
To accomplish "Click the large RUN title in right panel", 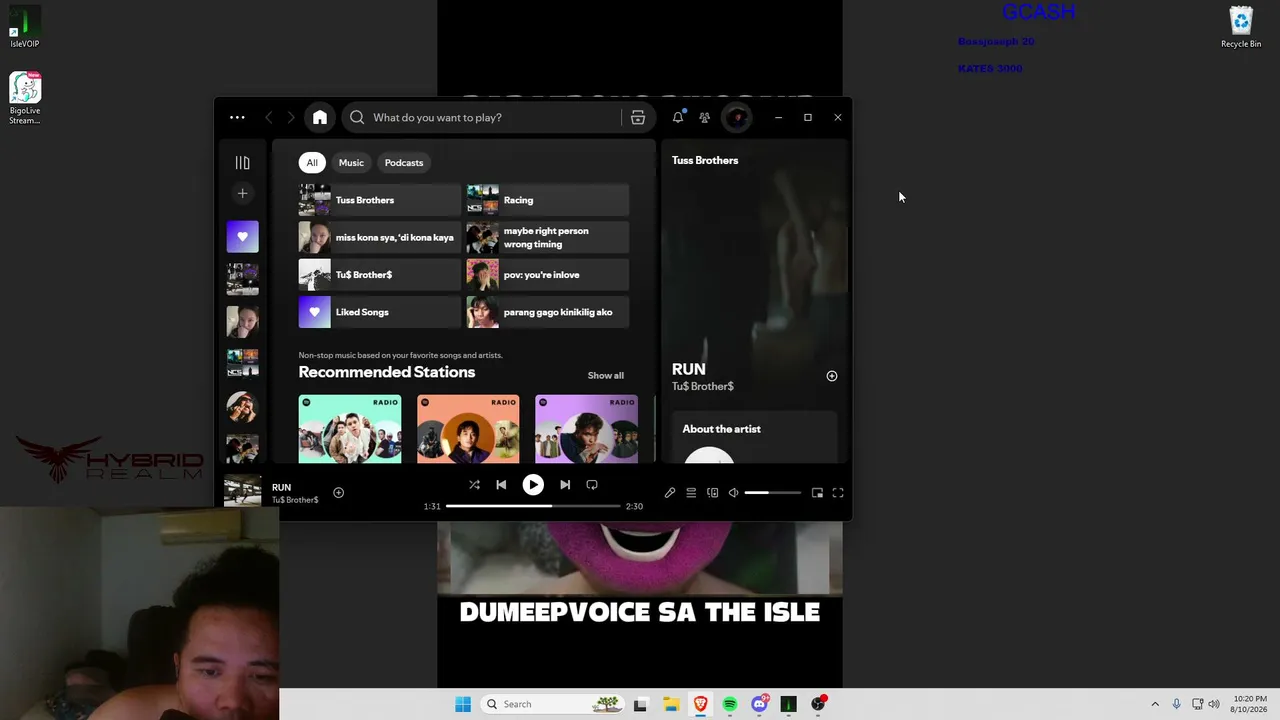I will tap(689, 369).
